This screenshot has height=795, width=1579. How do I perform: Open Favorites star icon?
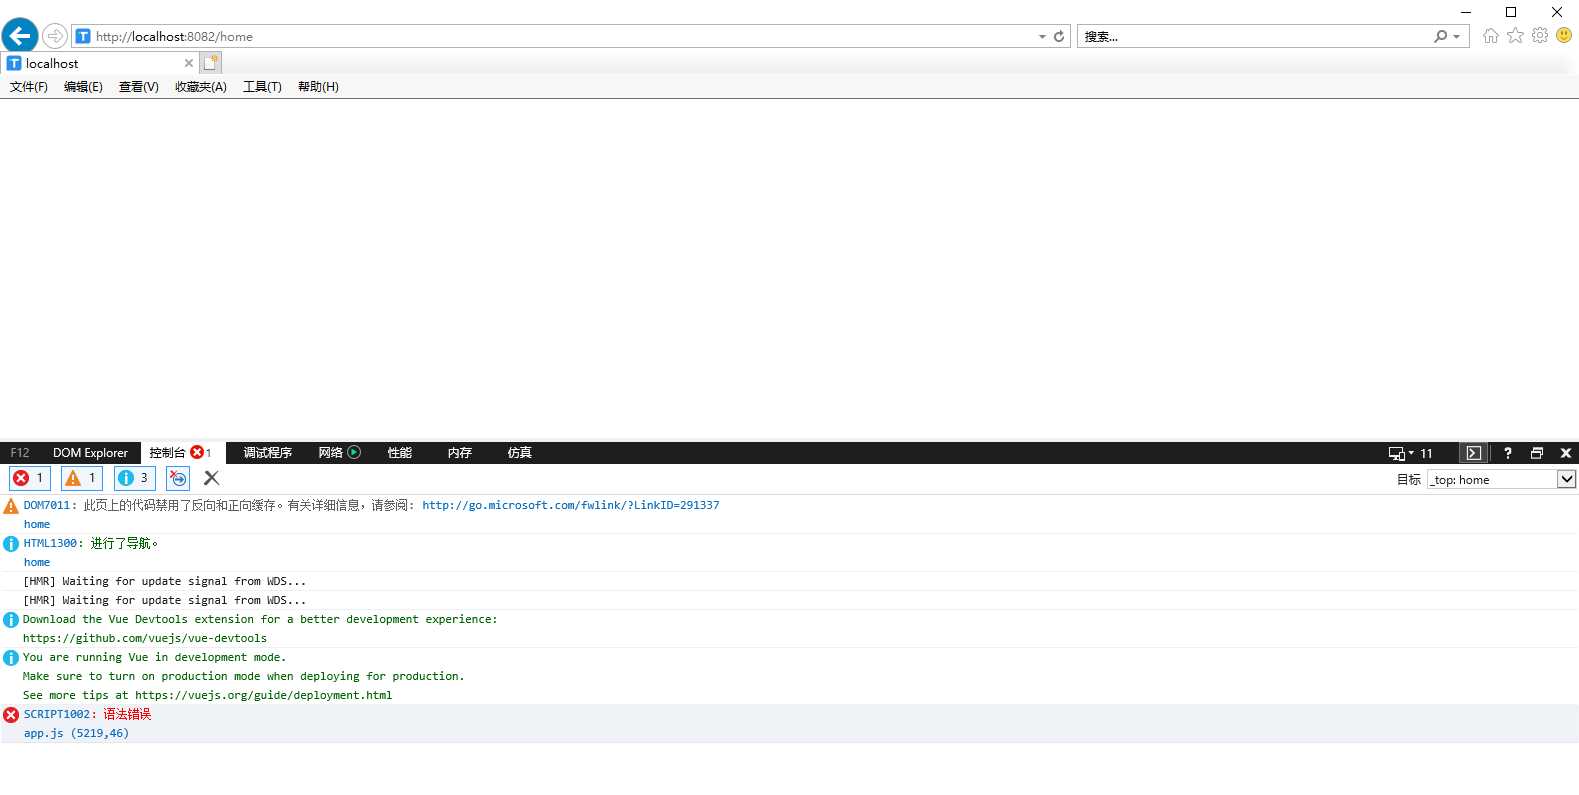coord(1515,36)
